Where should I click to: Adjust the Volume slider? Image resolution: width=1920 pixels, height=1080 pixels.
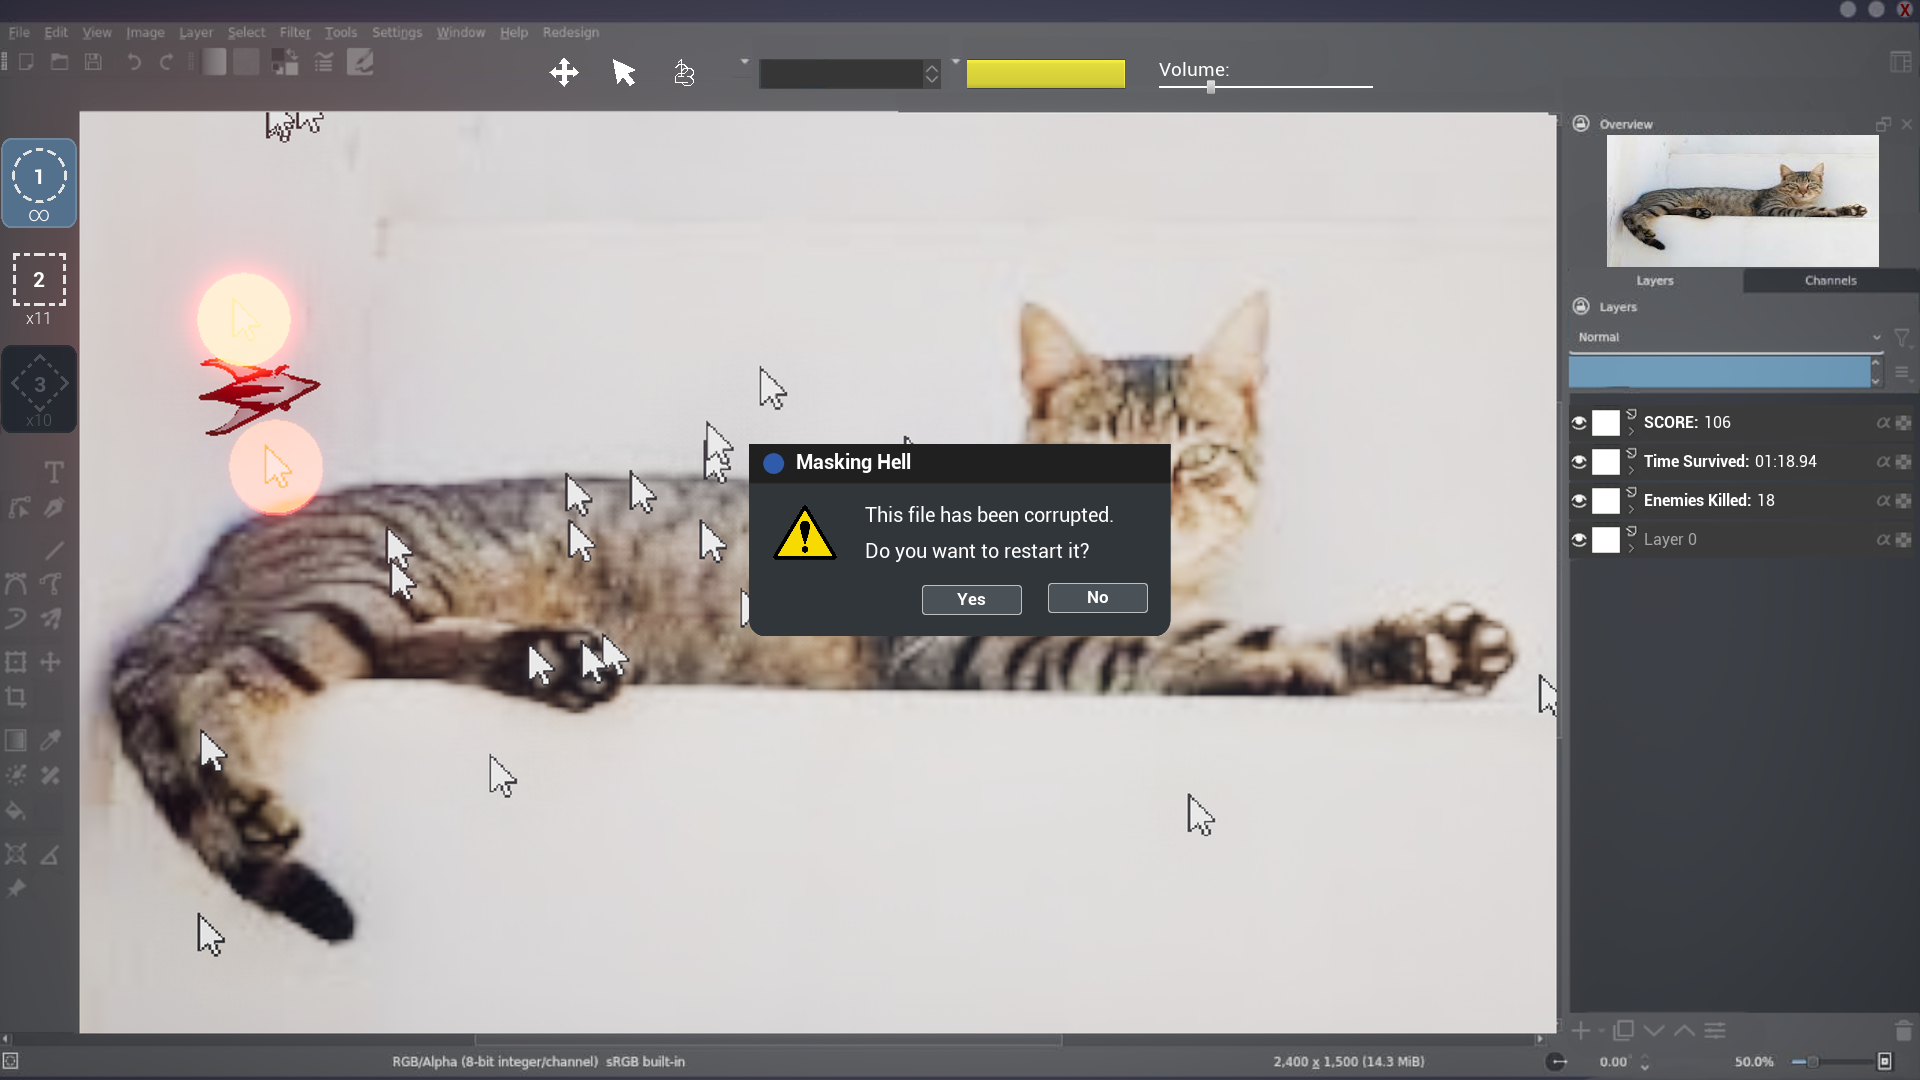pos(1211,87)
